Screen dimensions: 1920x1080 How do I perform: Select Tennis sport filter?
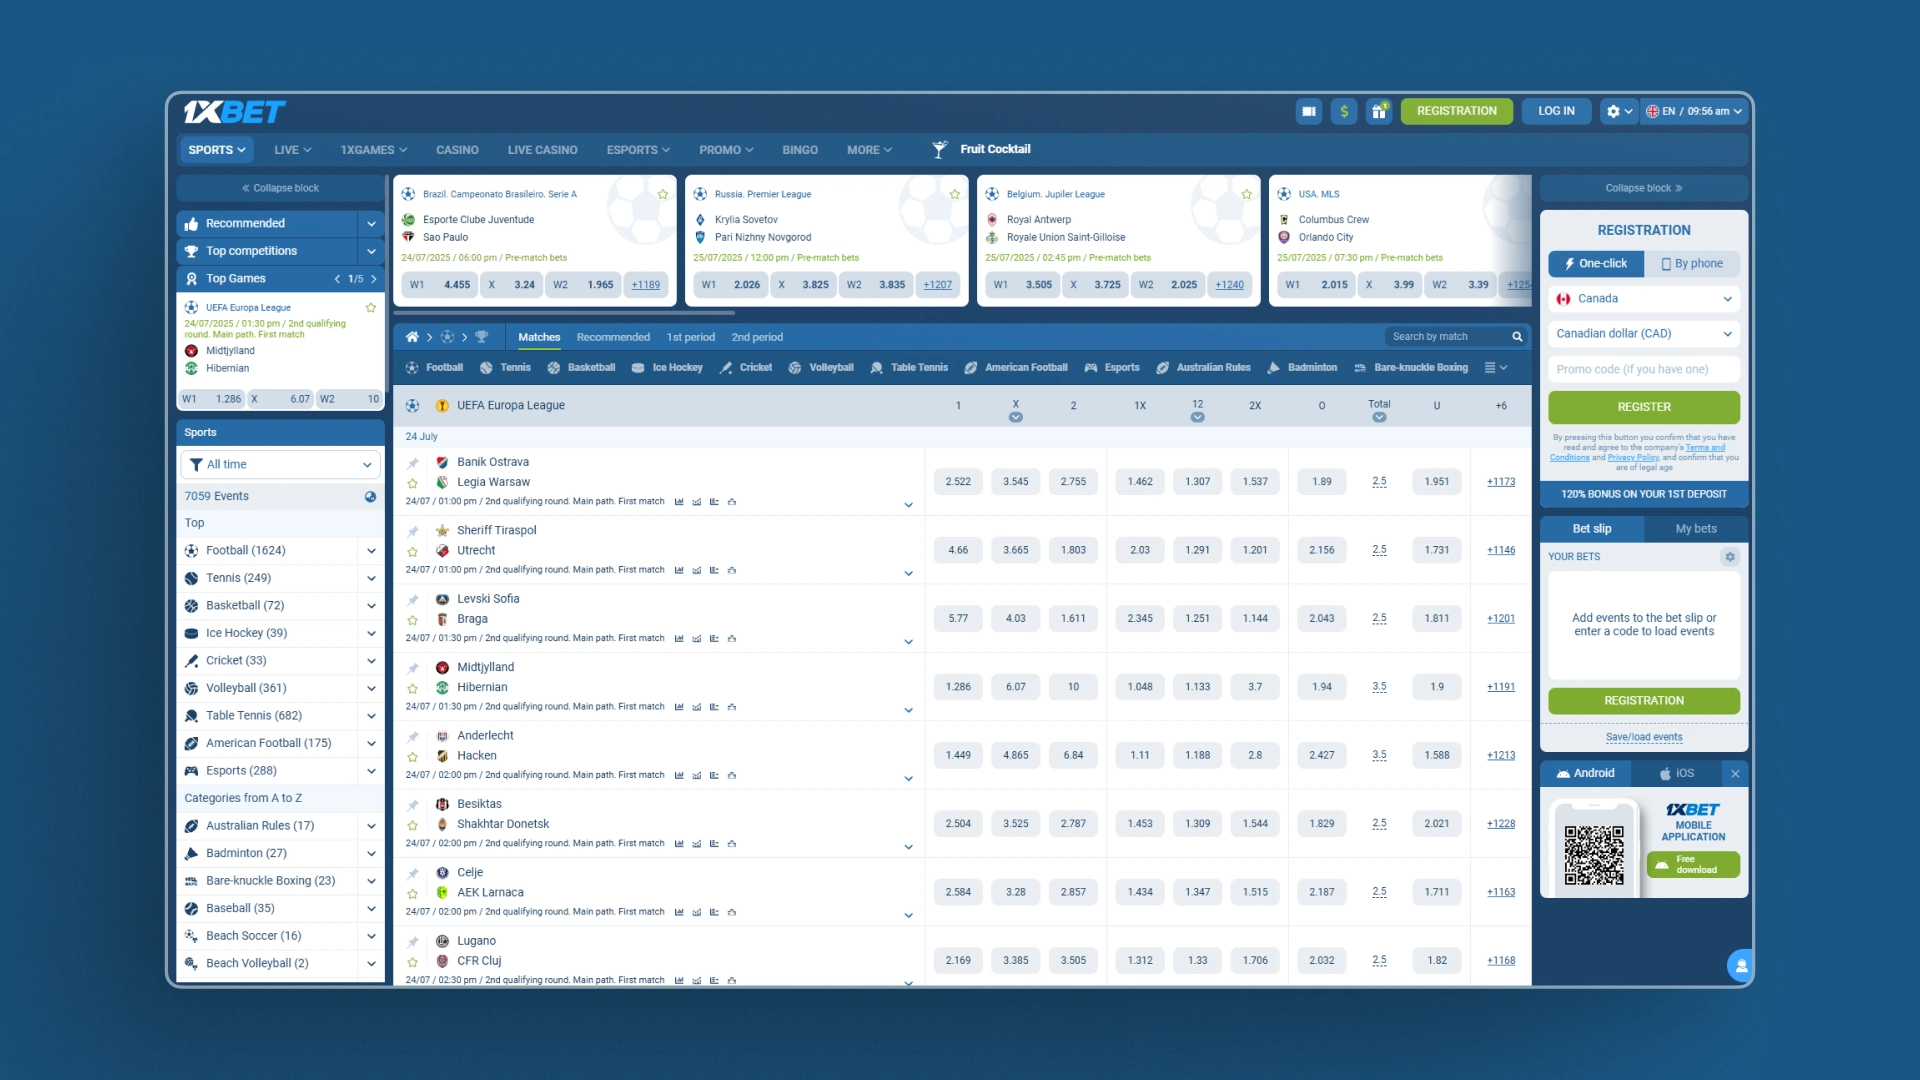(505, 368)
